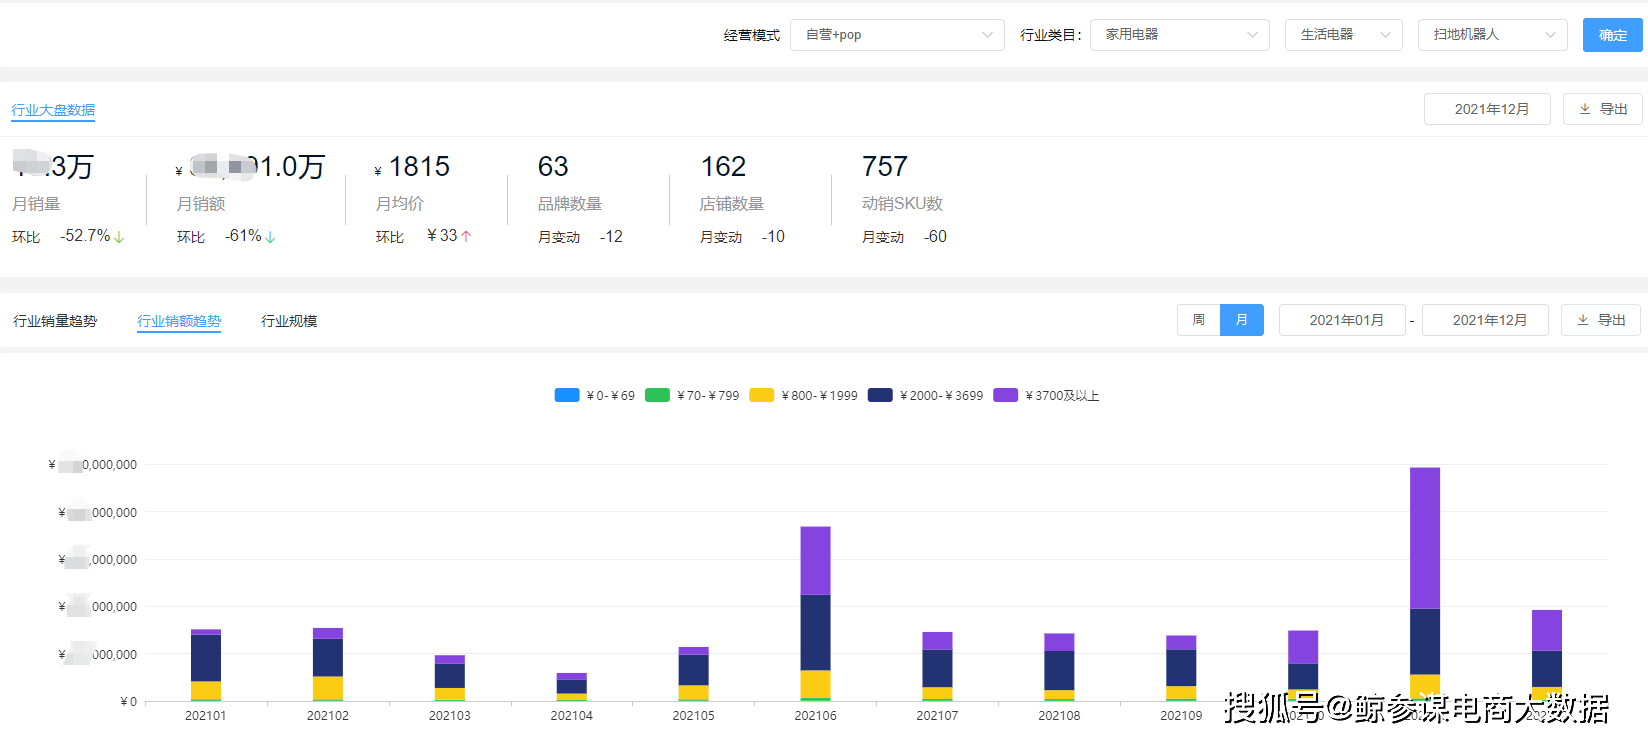Click the 店铺数量 value 162
The image size is (1648, 742).
[723, 166]
